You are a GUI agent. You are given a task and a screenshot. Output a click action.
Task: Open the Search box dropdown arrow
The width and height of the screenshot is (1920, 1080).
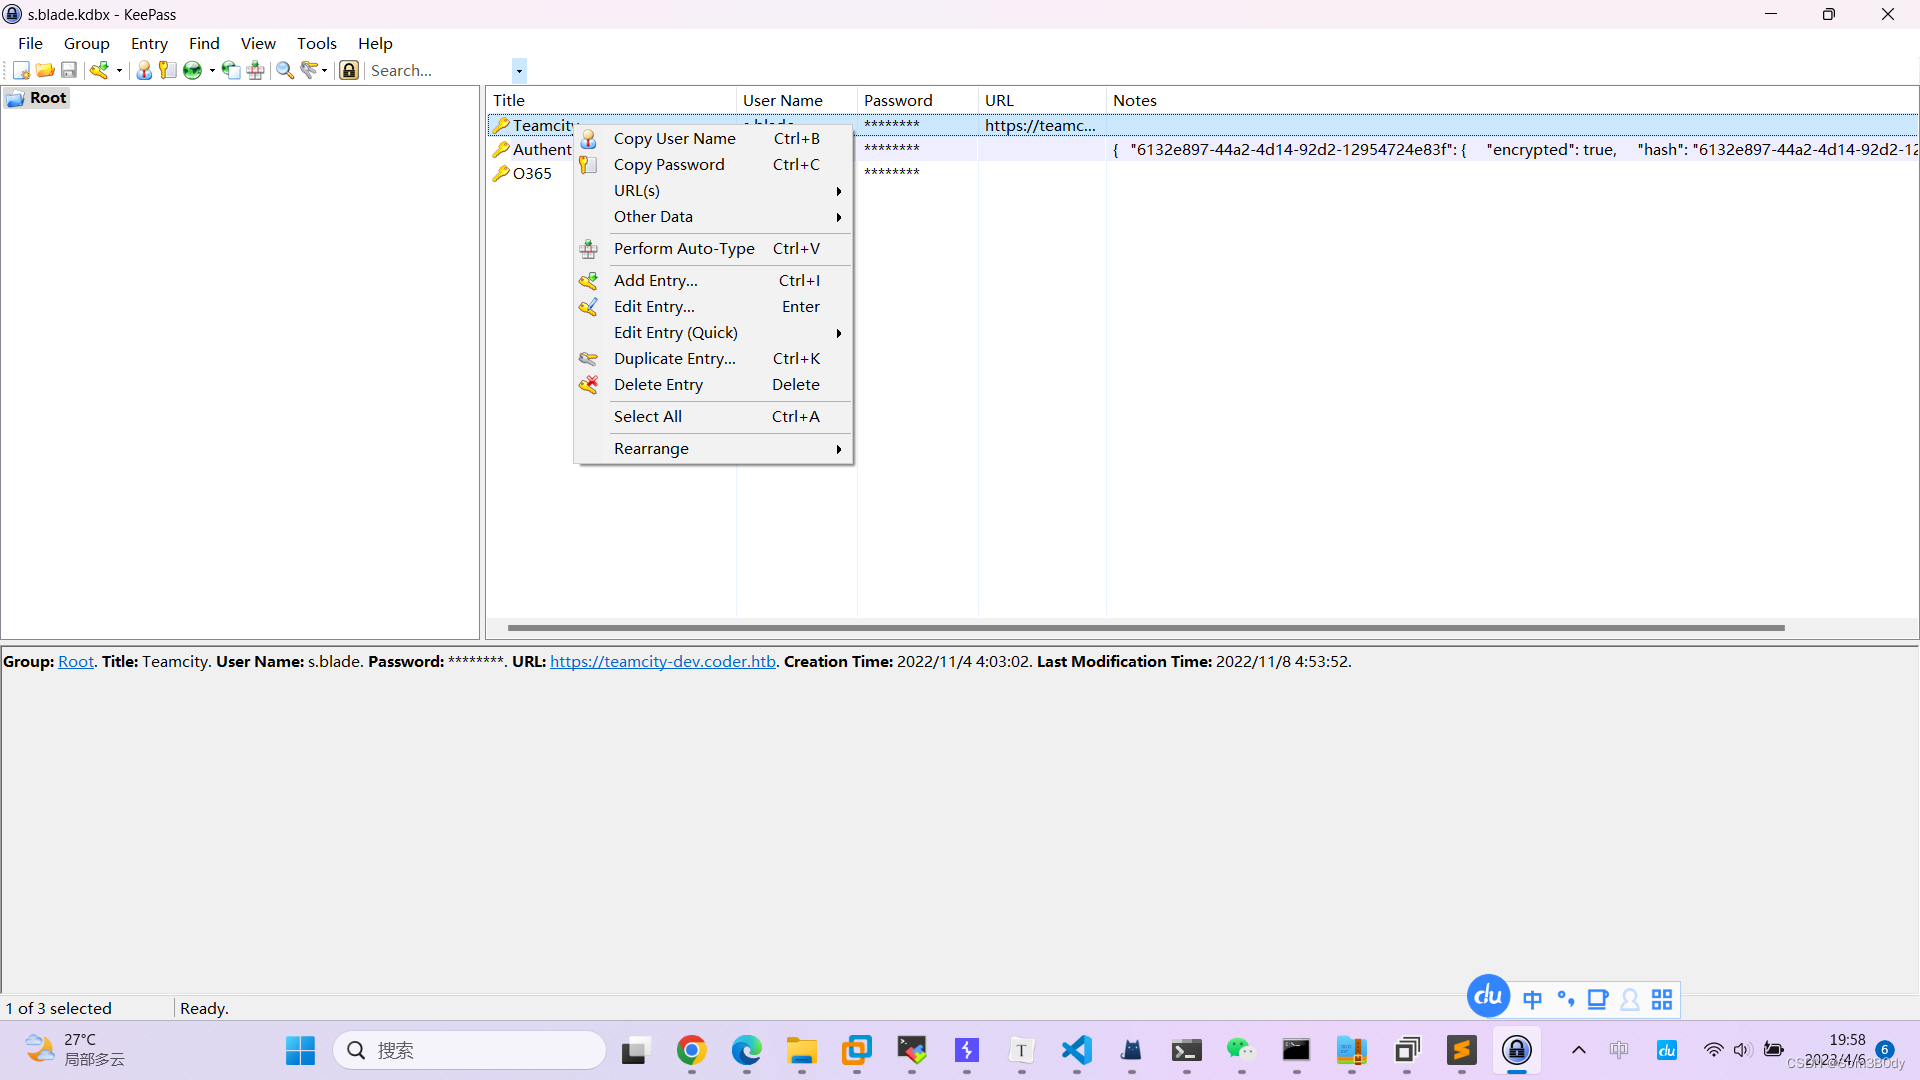click(519, 70)
